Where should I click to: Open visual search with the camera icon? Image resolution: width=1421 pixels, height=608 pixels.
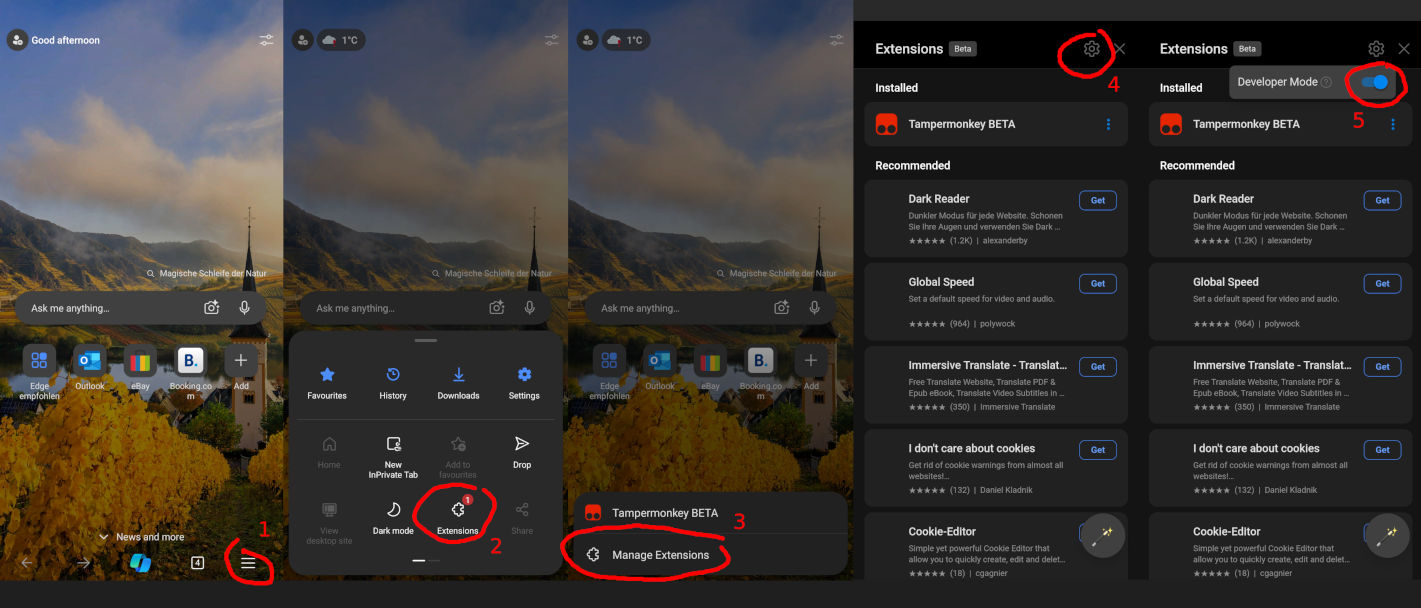[x=211, y=307]
